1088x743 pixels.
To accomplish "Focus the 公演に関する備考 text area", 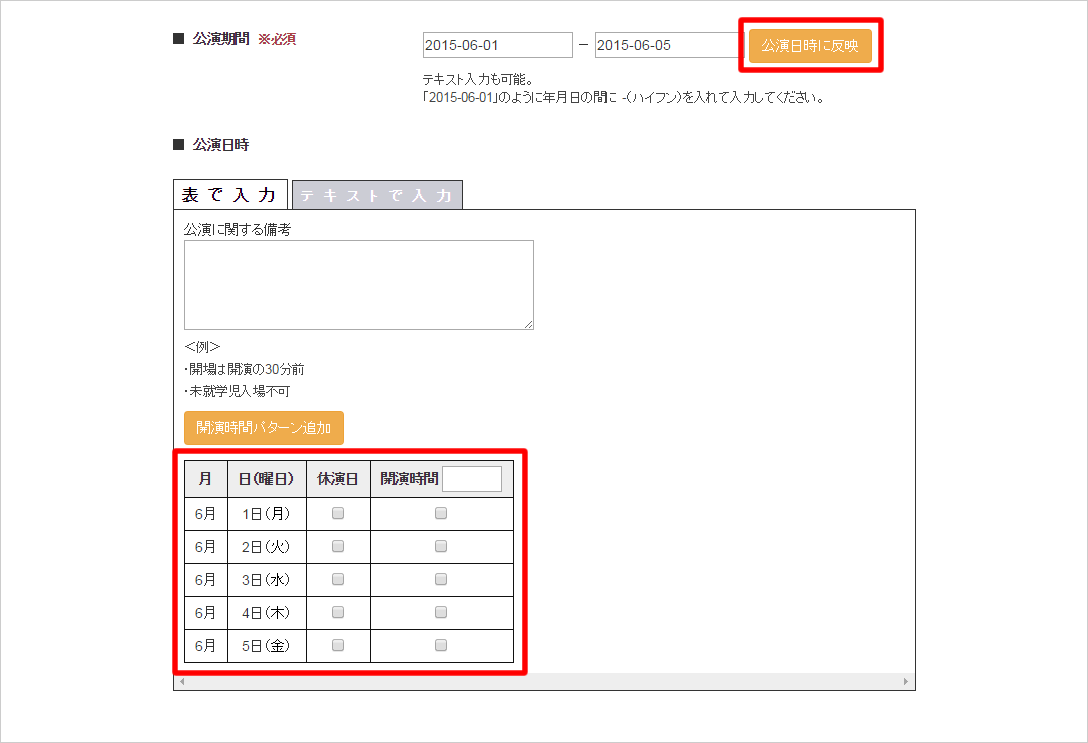I will (358, 285).
